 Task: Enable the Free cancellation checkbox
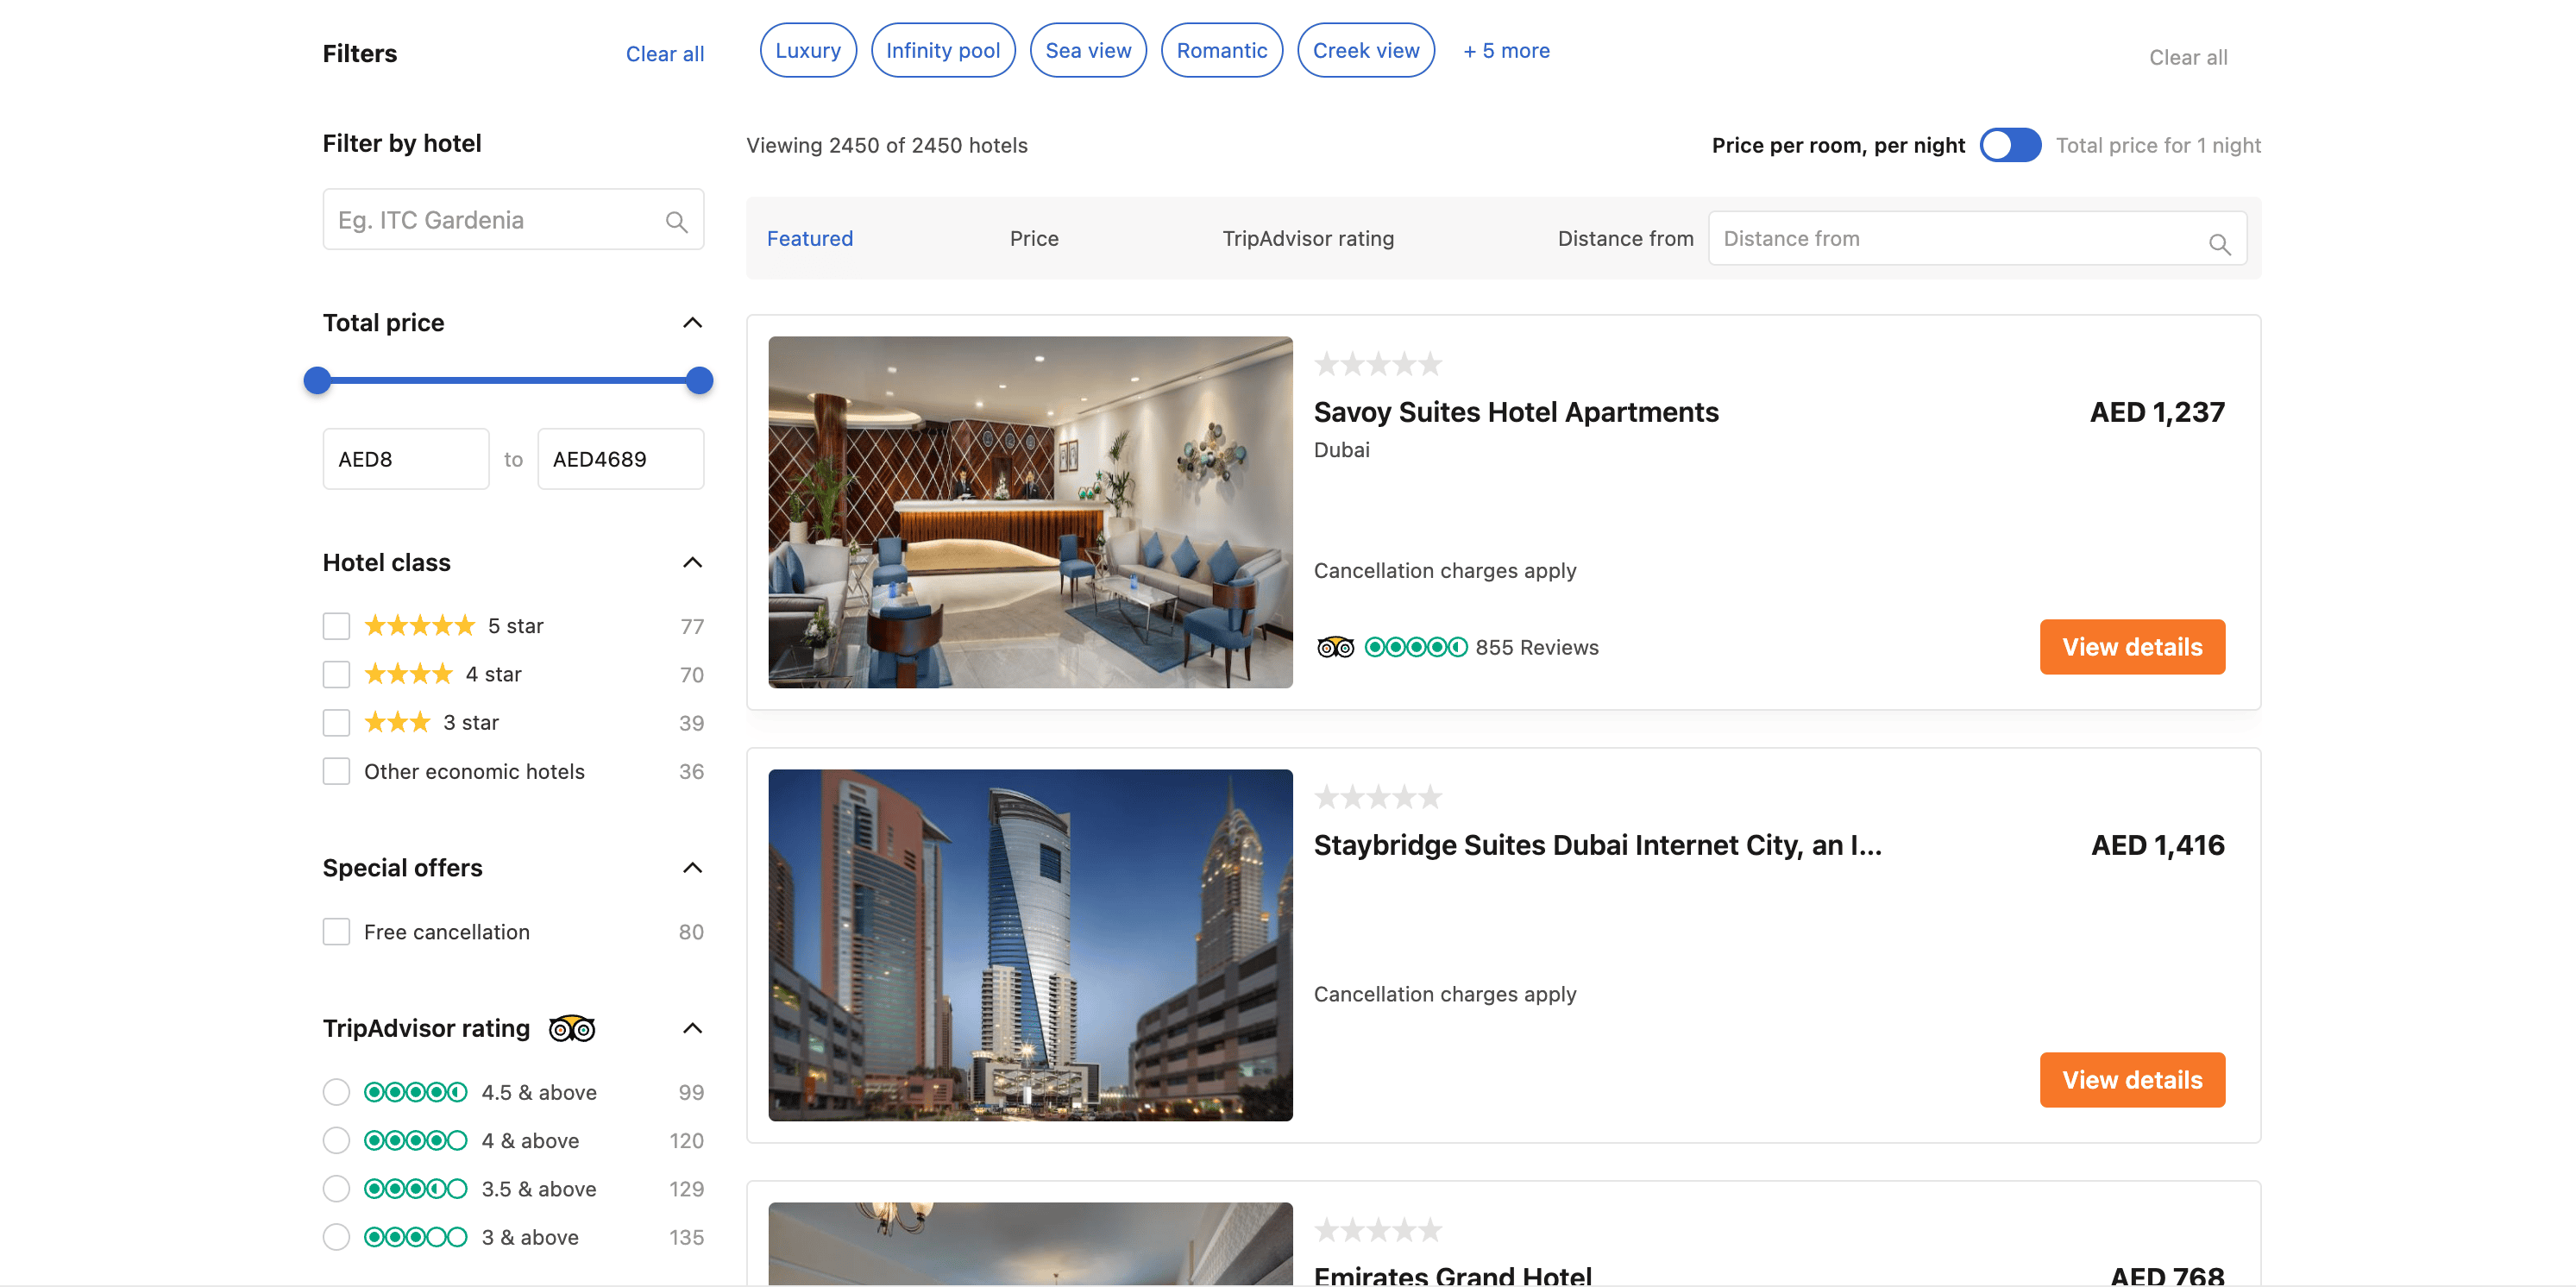(336, 932)
